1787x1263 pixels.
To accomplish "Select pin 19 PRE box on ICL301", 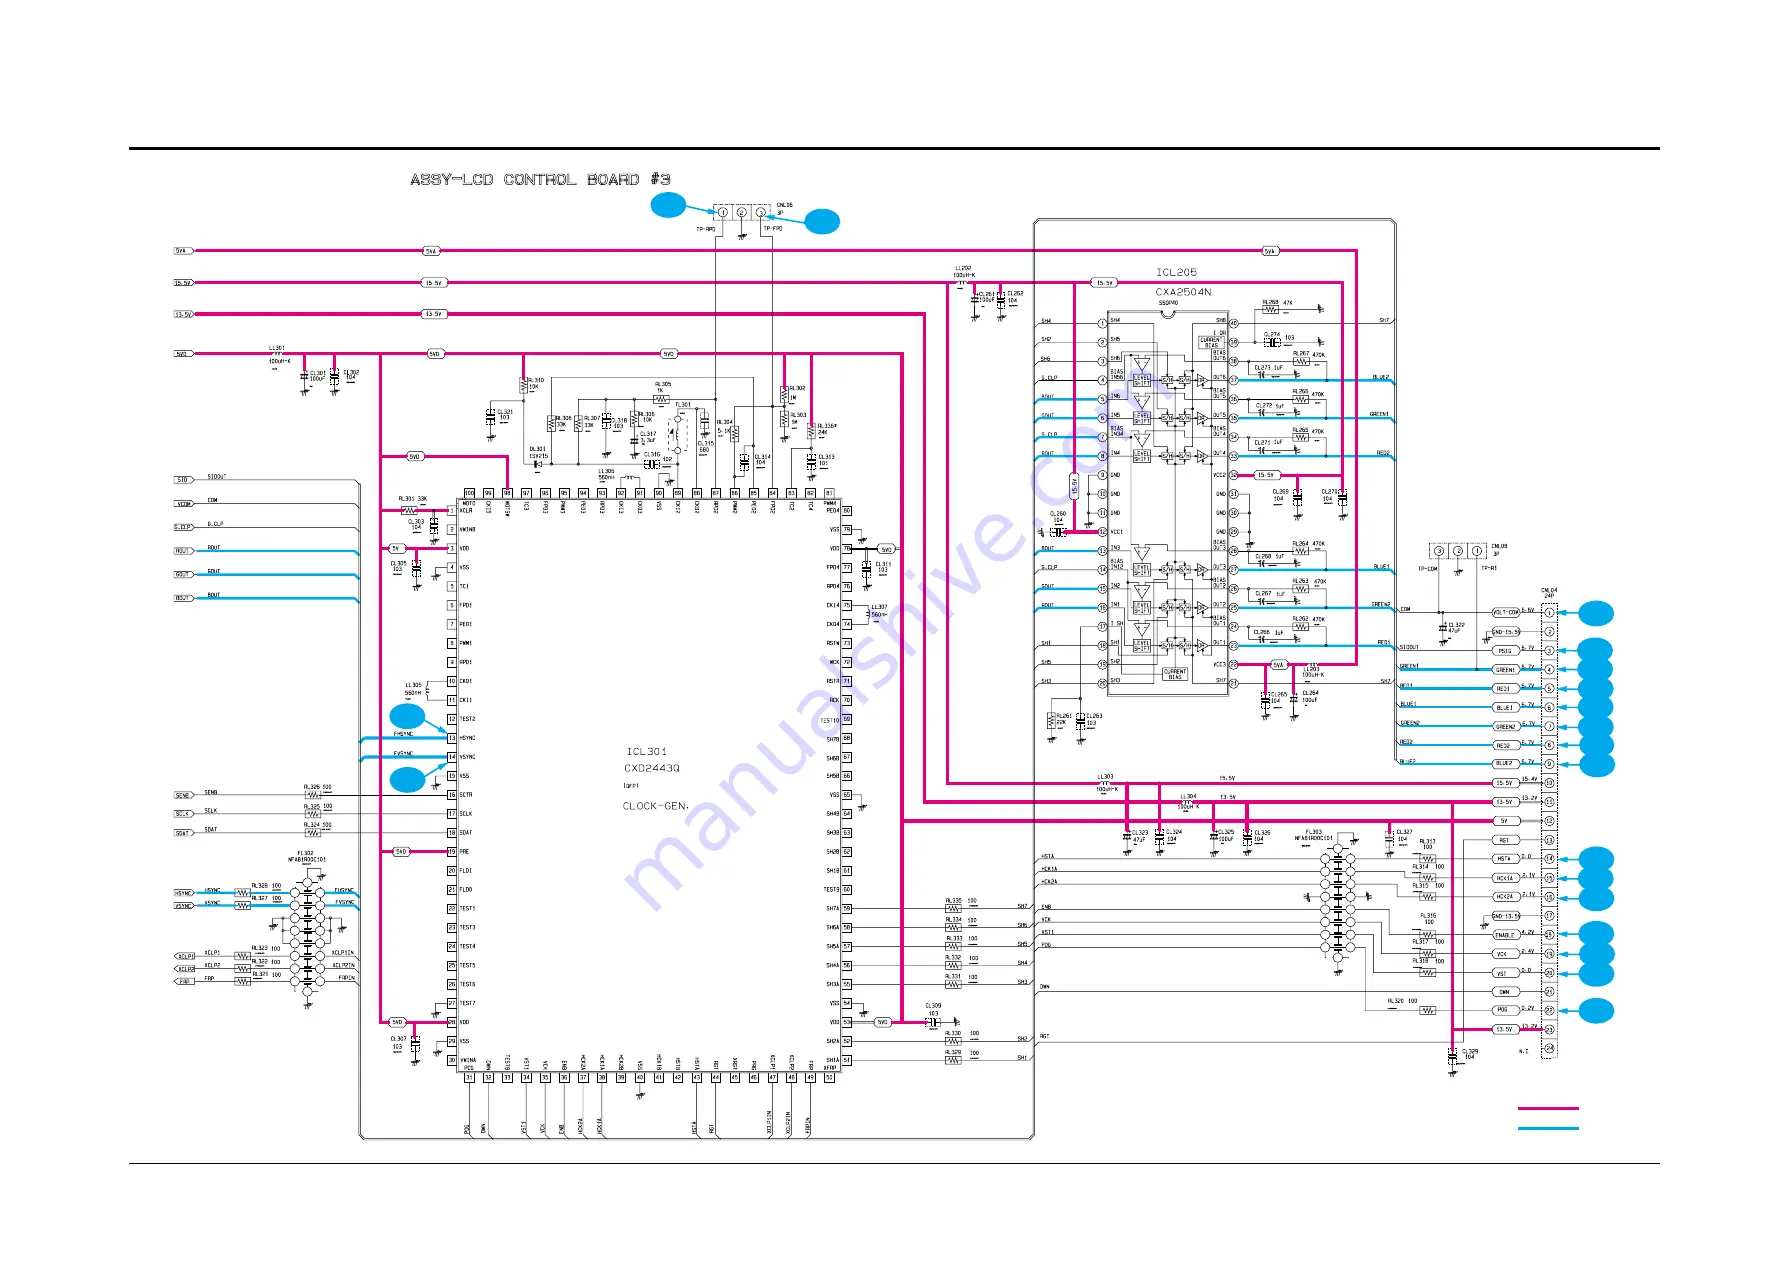I will click(452, 852).
